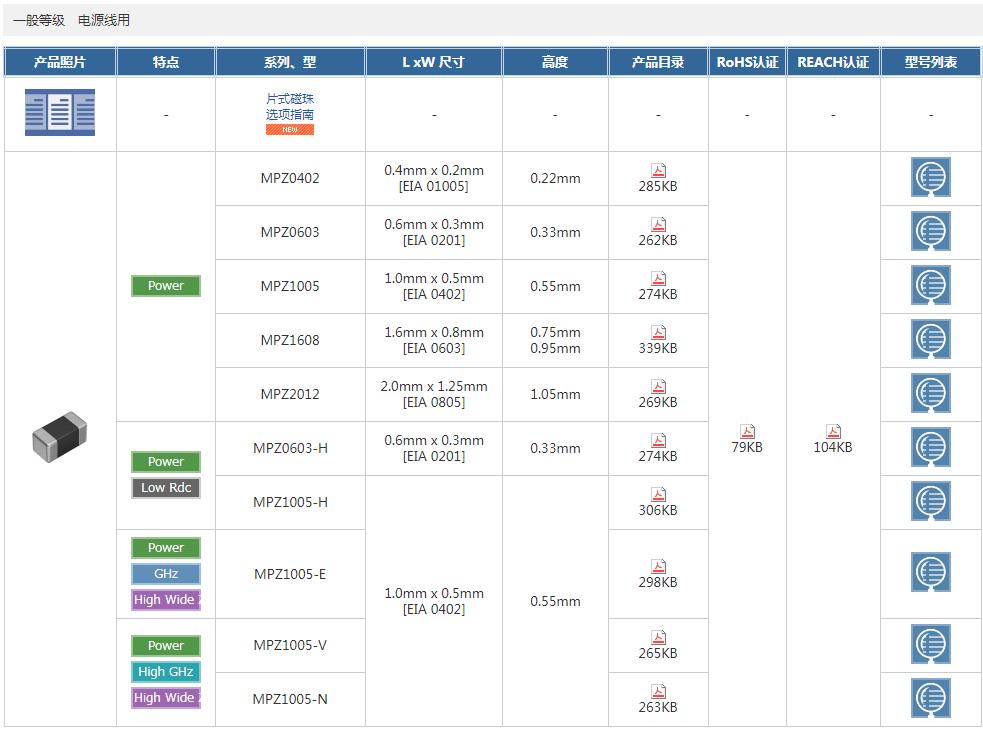The image size is (983, 729).
Task: Open the chip bead selection guide link
Action: [290, 108]
